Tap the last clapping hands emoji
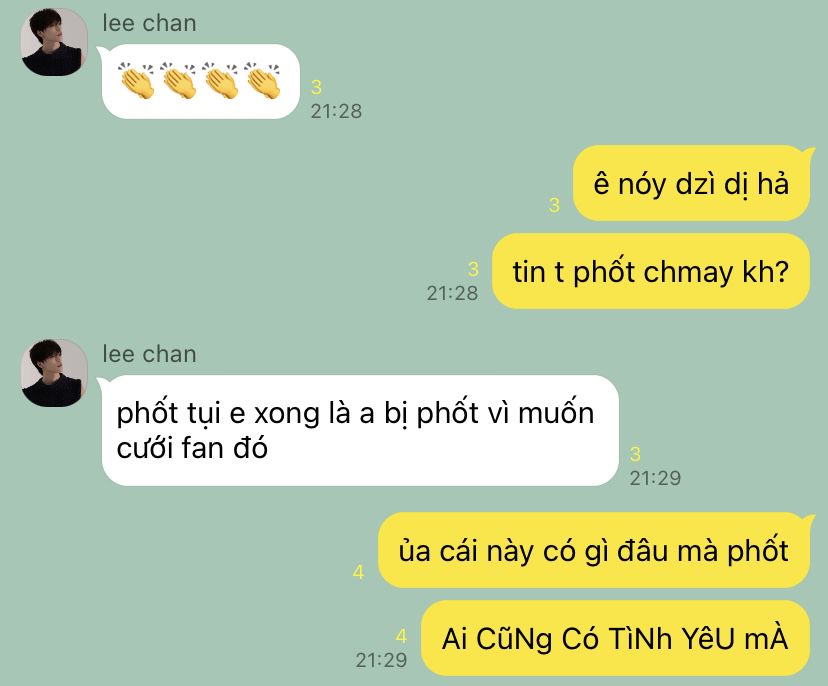Image resolution: width=828 pixels, height=686 pixels. tap(262, 80)
